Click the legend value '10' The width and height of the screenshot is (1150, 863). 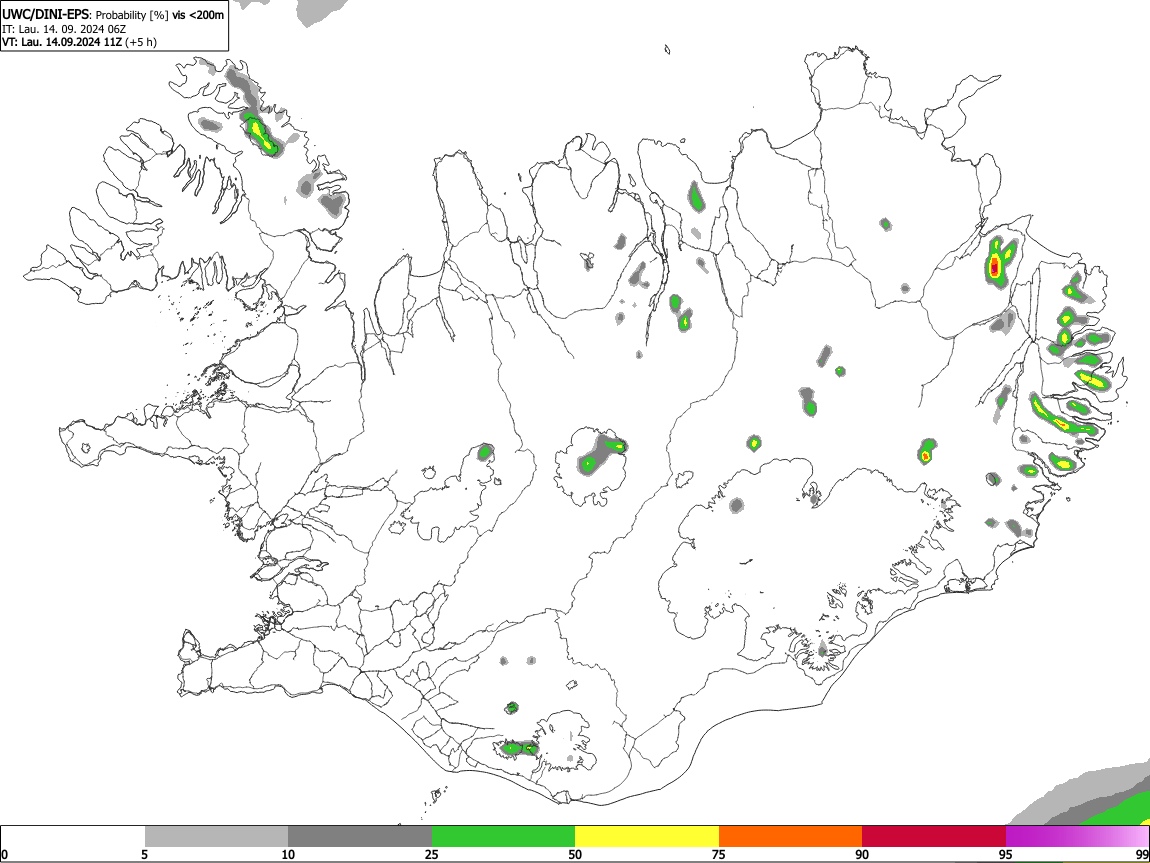point(288,854)
